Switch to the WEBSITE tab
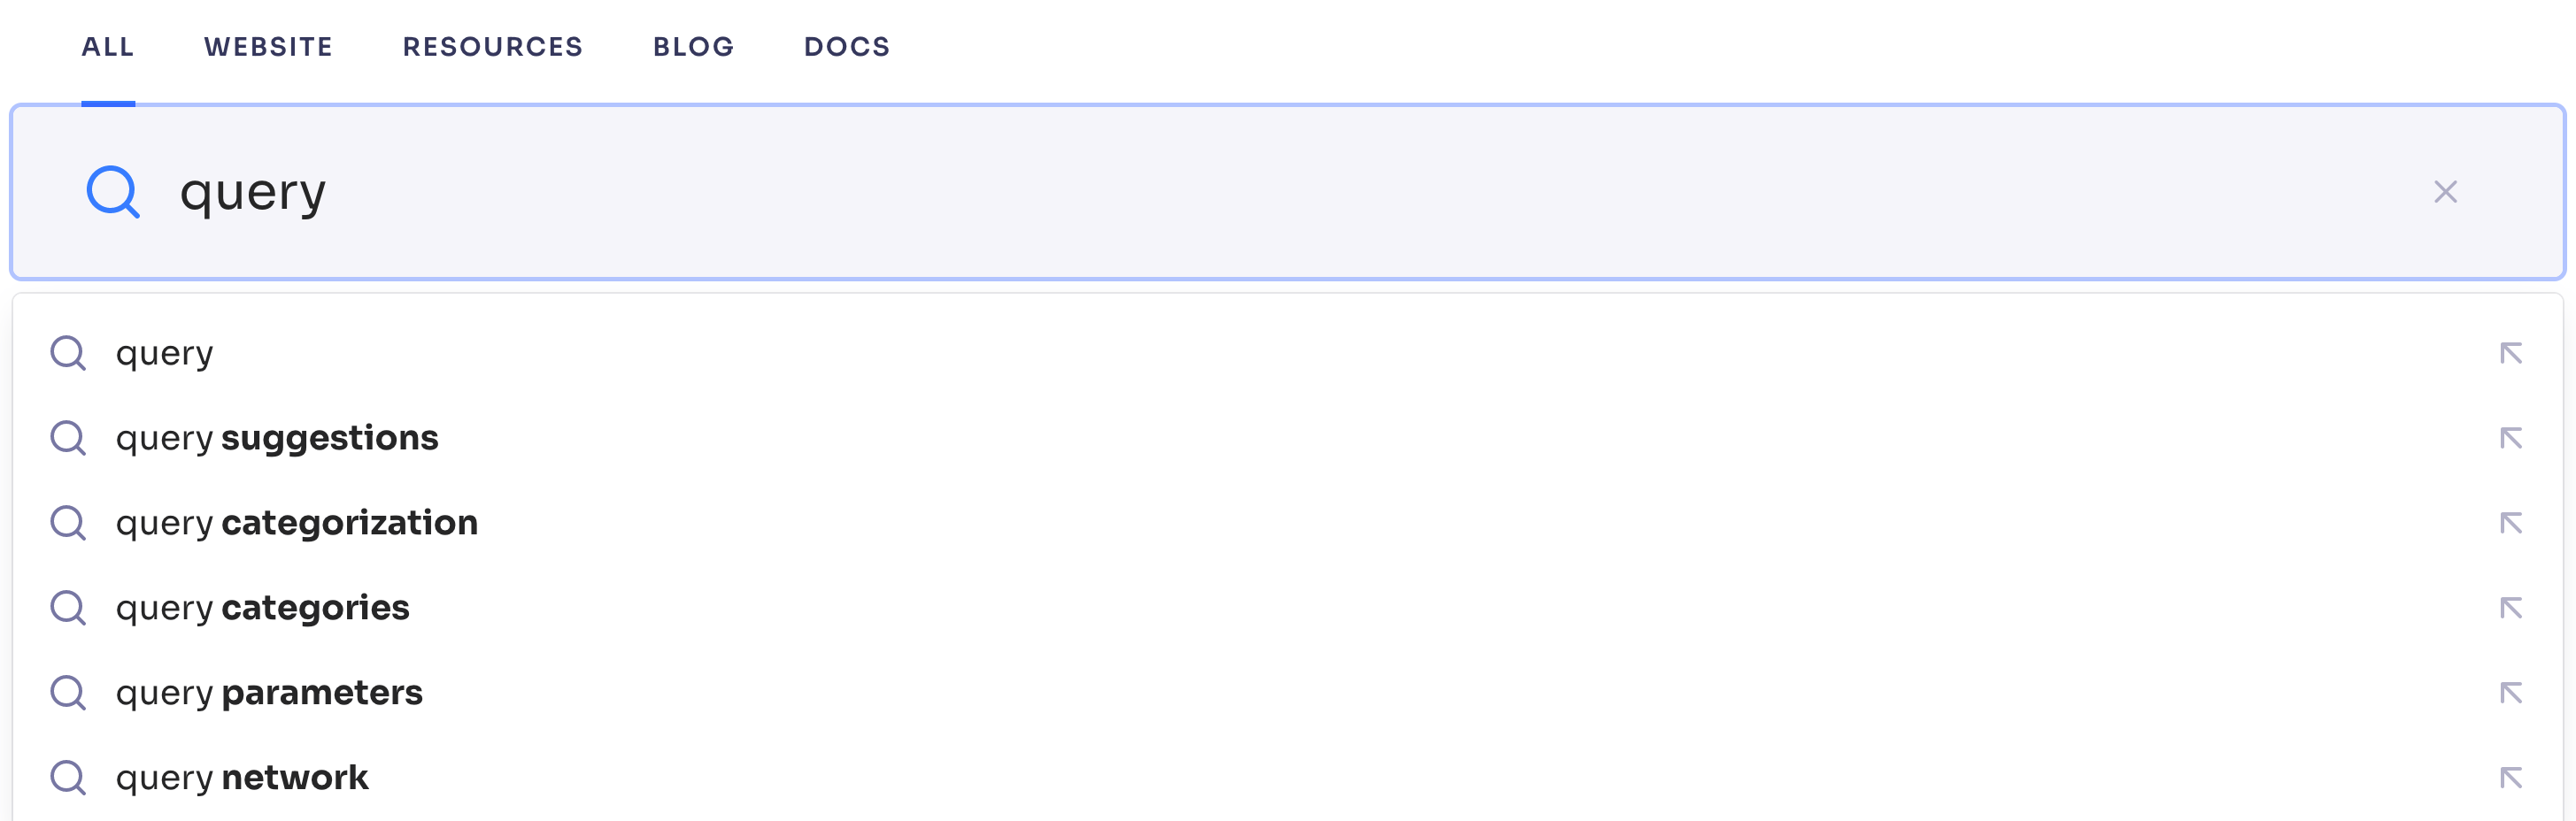 coord(267,46)
